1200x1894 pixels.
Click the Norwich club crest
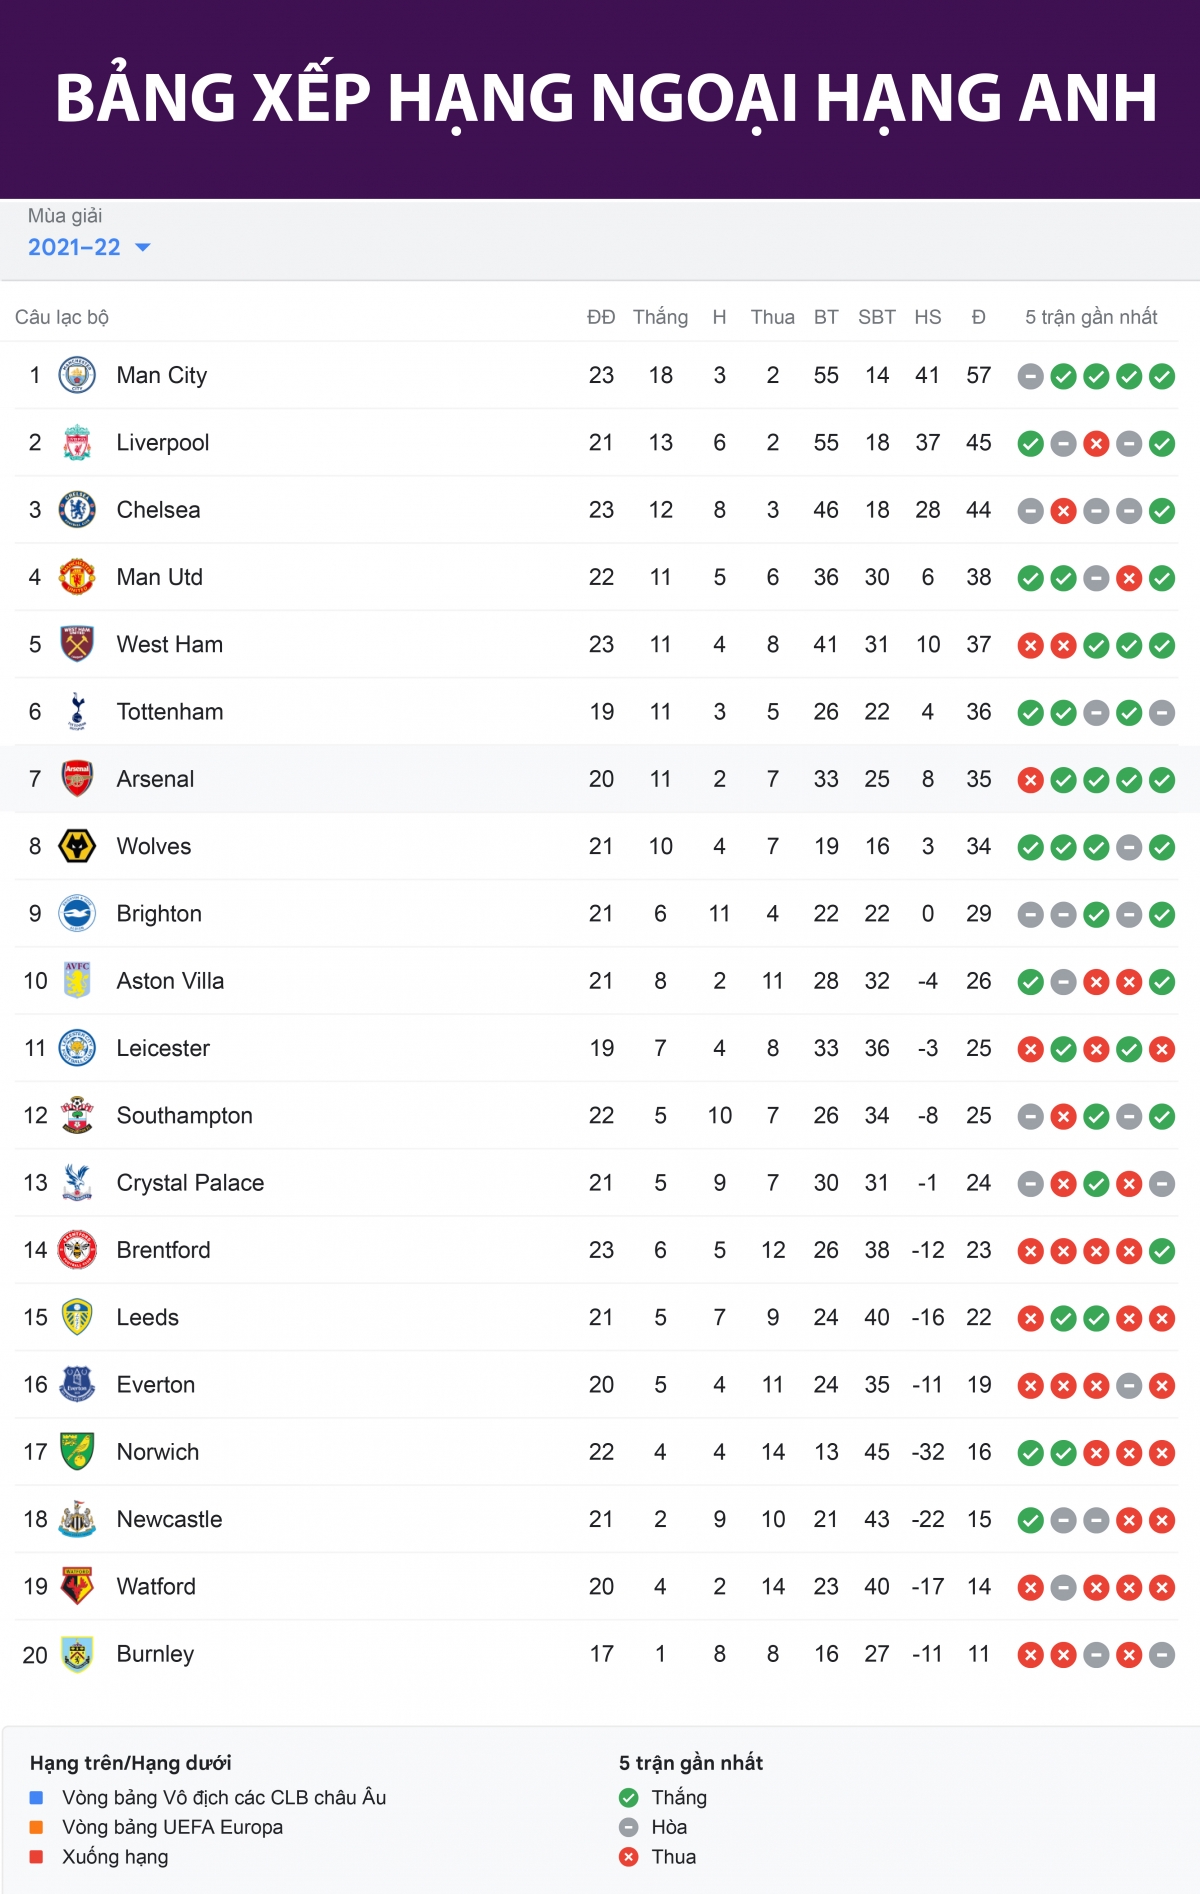click(77, 1452)
